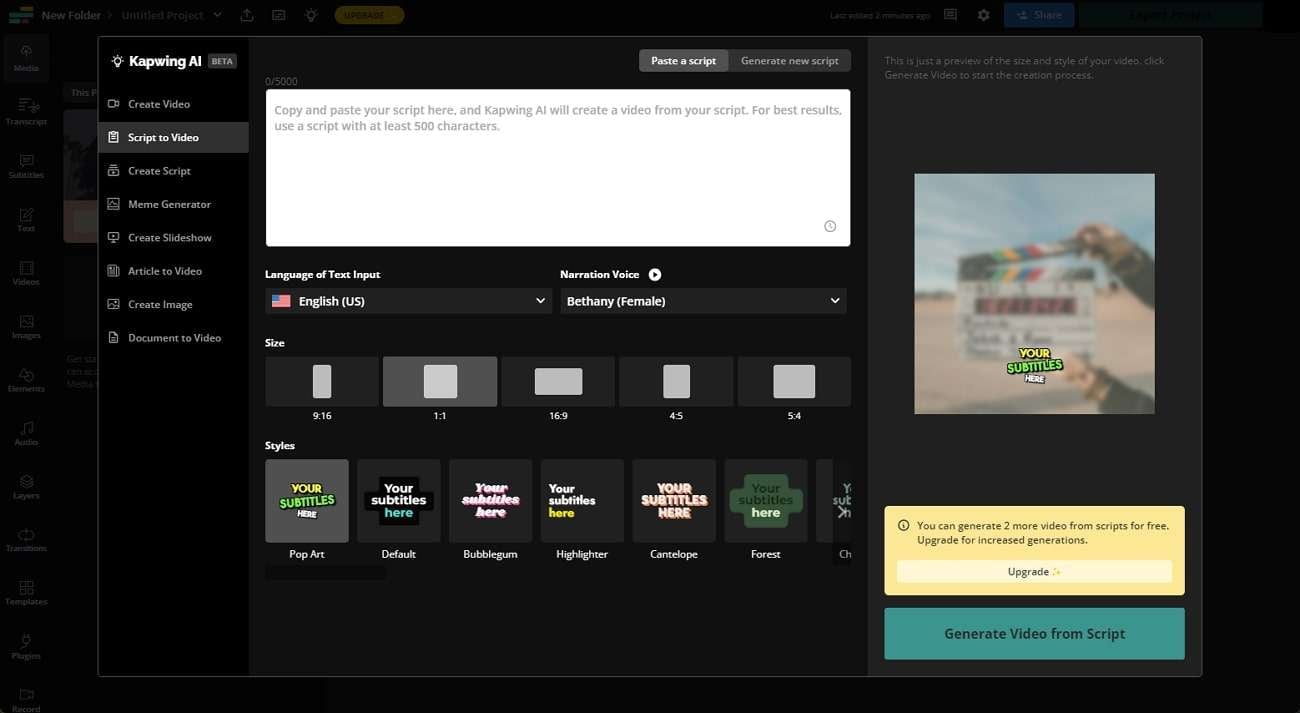Expand the Untitled Project name chevron
Screen dimensions: 1300x713
tap(218, 15)
